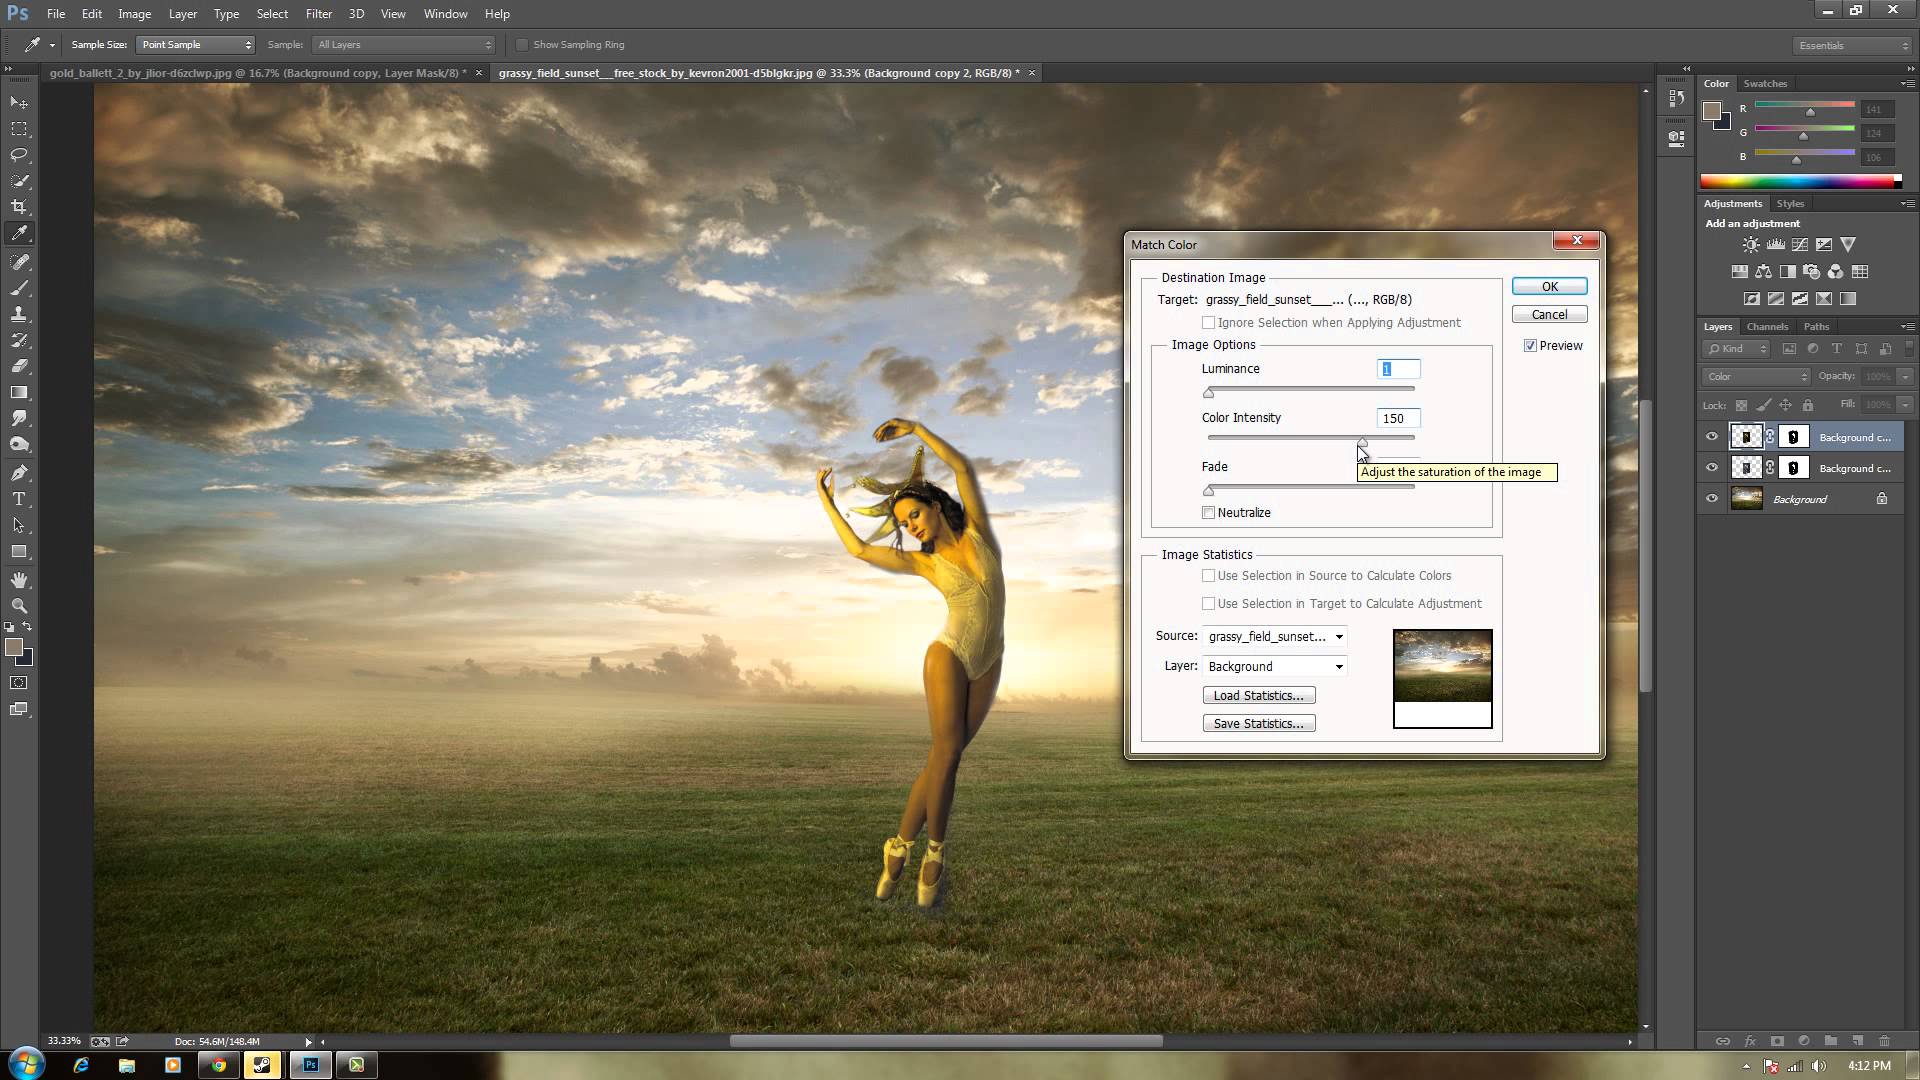Hide the Background layer visibility
Image resolution: width=1920 pixels, height=1080 pixels.
(1712, 499)
